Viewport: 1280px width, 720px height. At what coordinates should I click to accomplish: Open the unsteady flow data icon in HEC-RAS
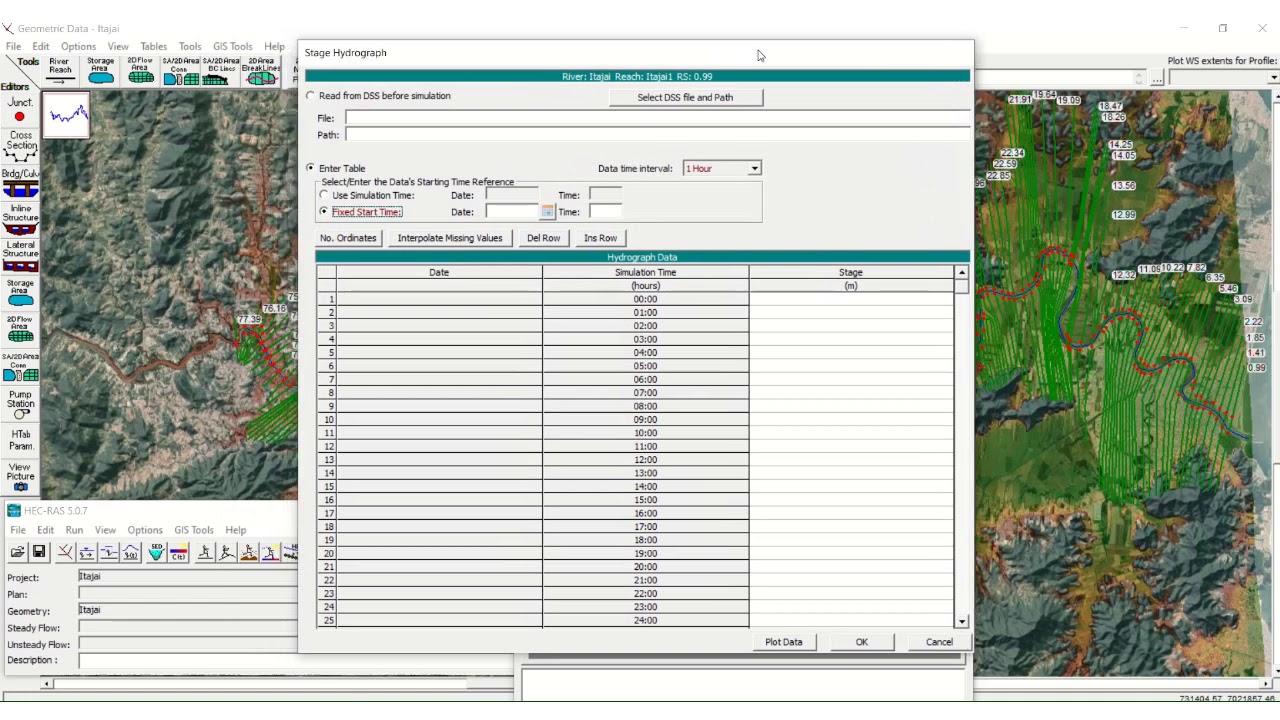(131, 552)
